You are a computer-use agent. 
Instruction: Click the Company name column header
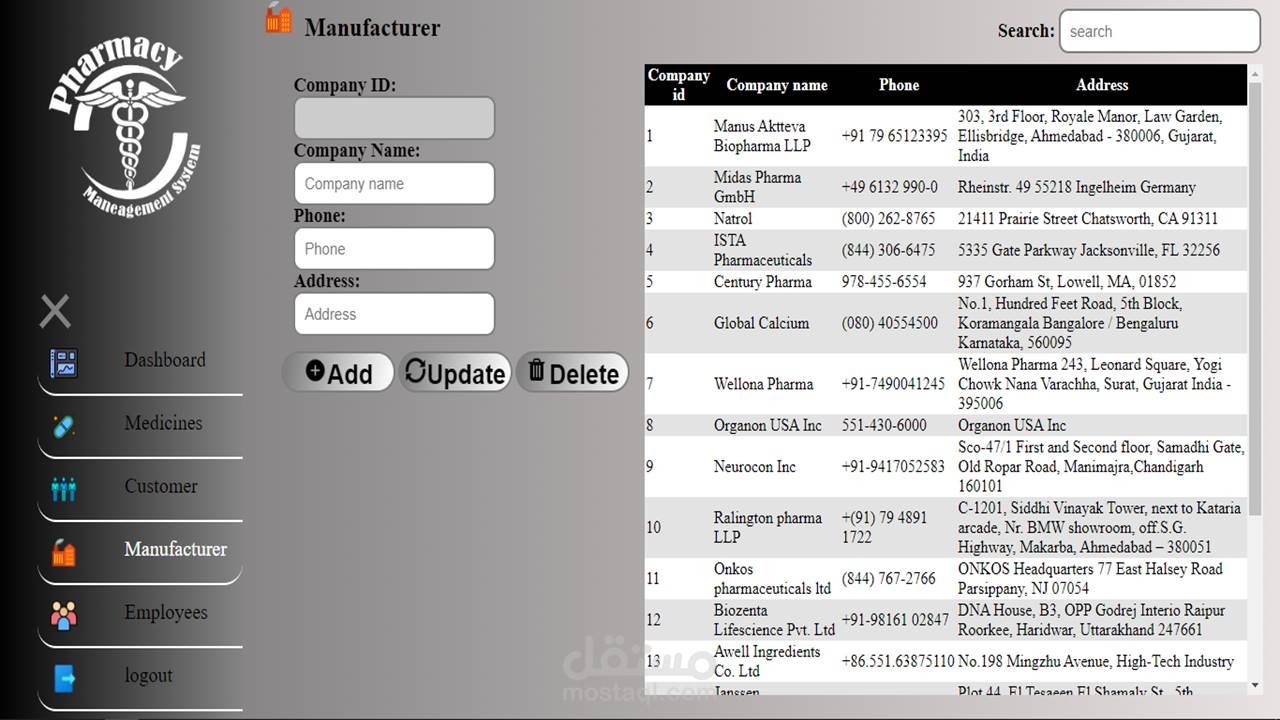[777, 85]
